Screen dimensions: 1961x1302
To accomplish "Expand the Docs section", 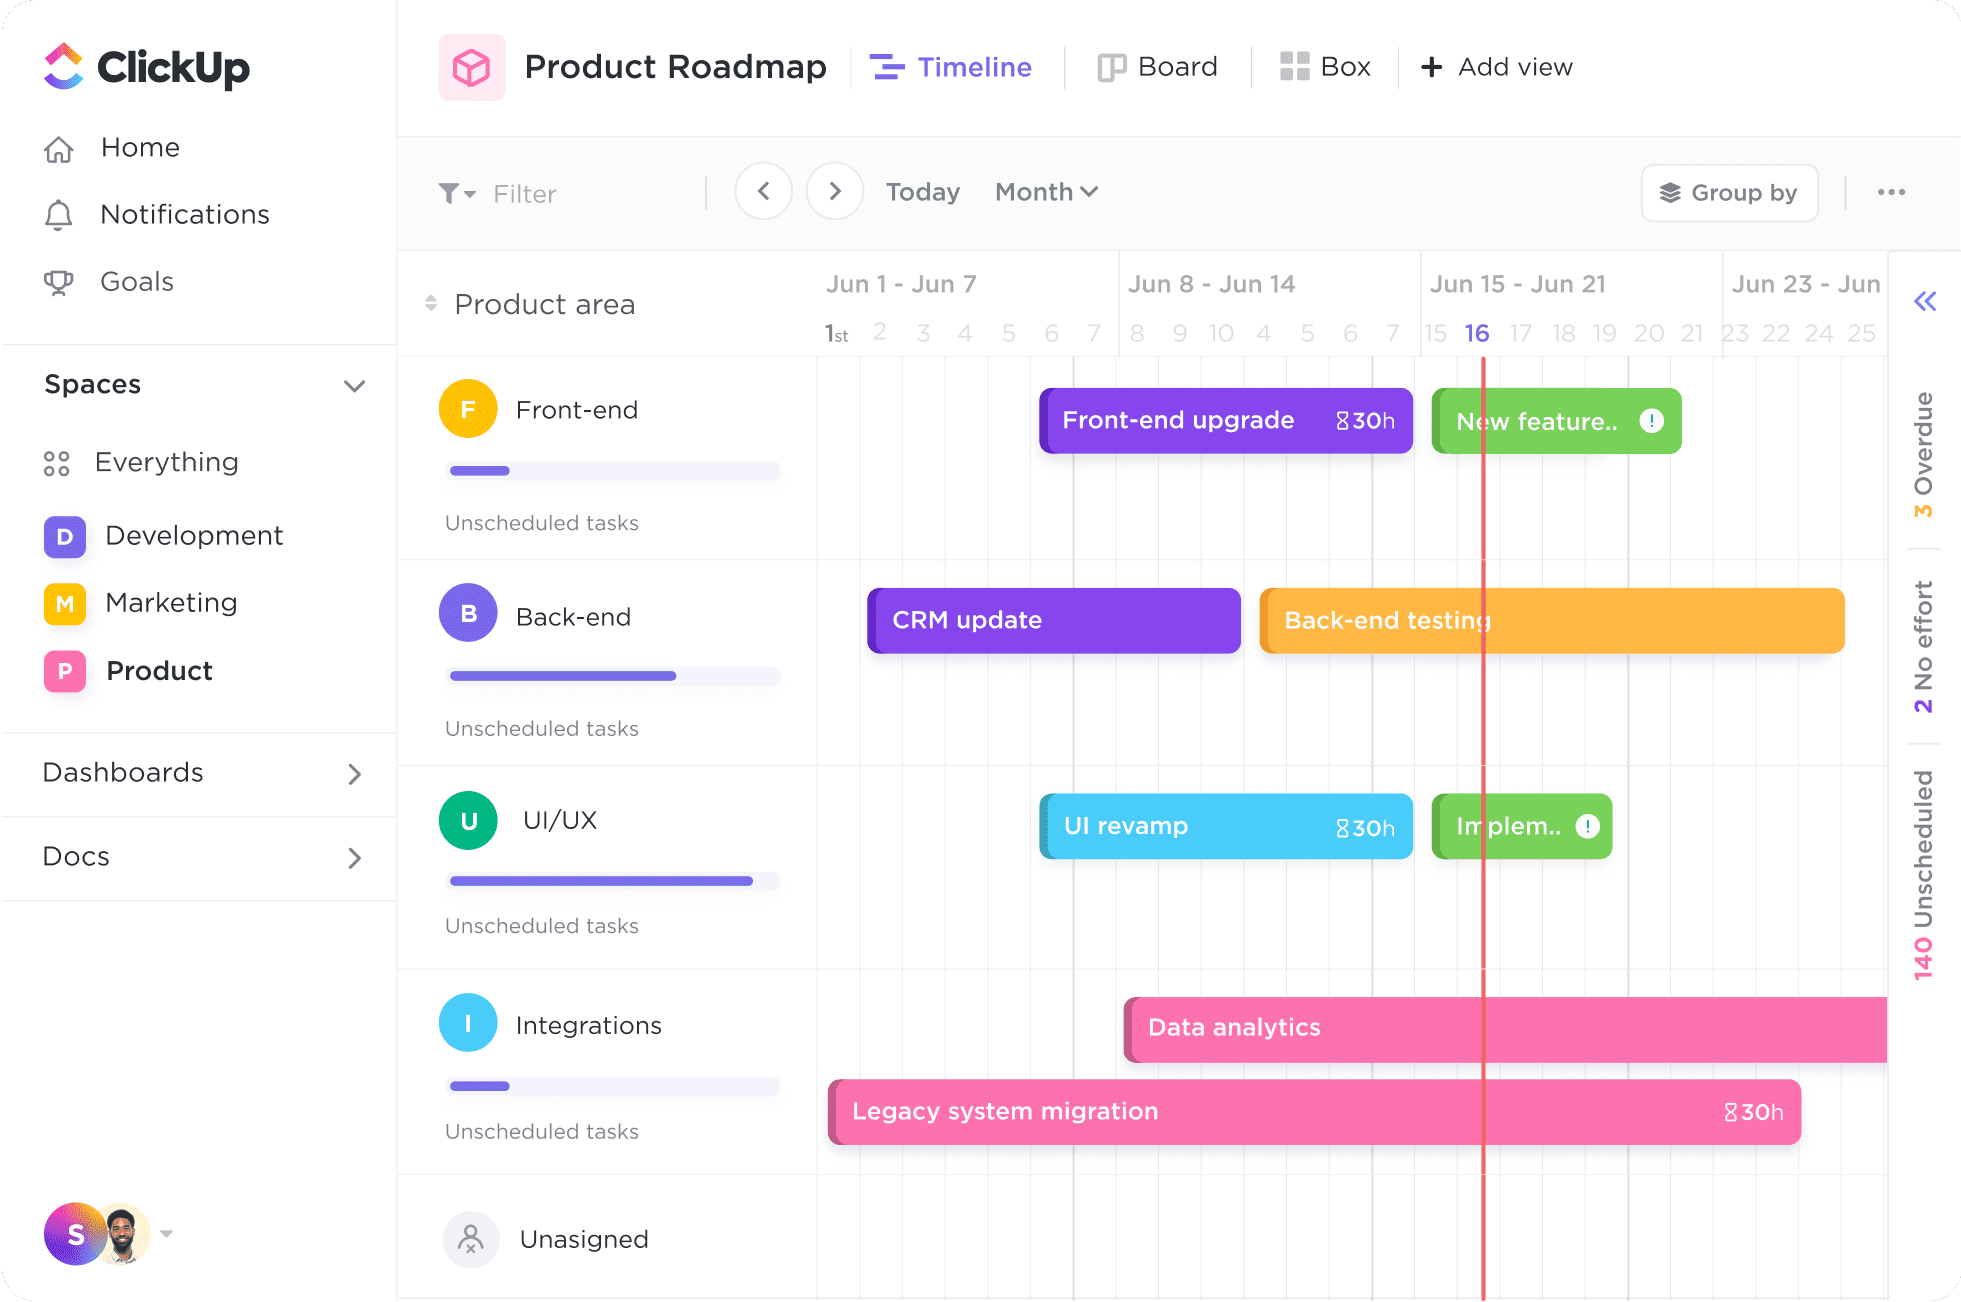I will pos(354,856).
